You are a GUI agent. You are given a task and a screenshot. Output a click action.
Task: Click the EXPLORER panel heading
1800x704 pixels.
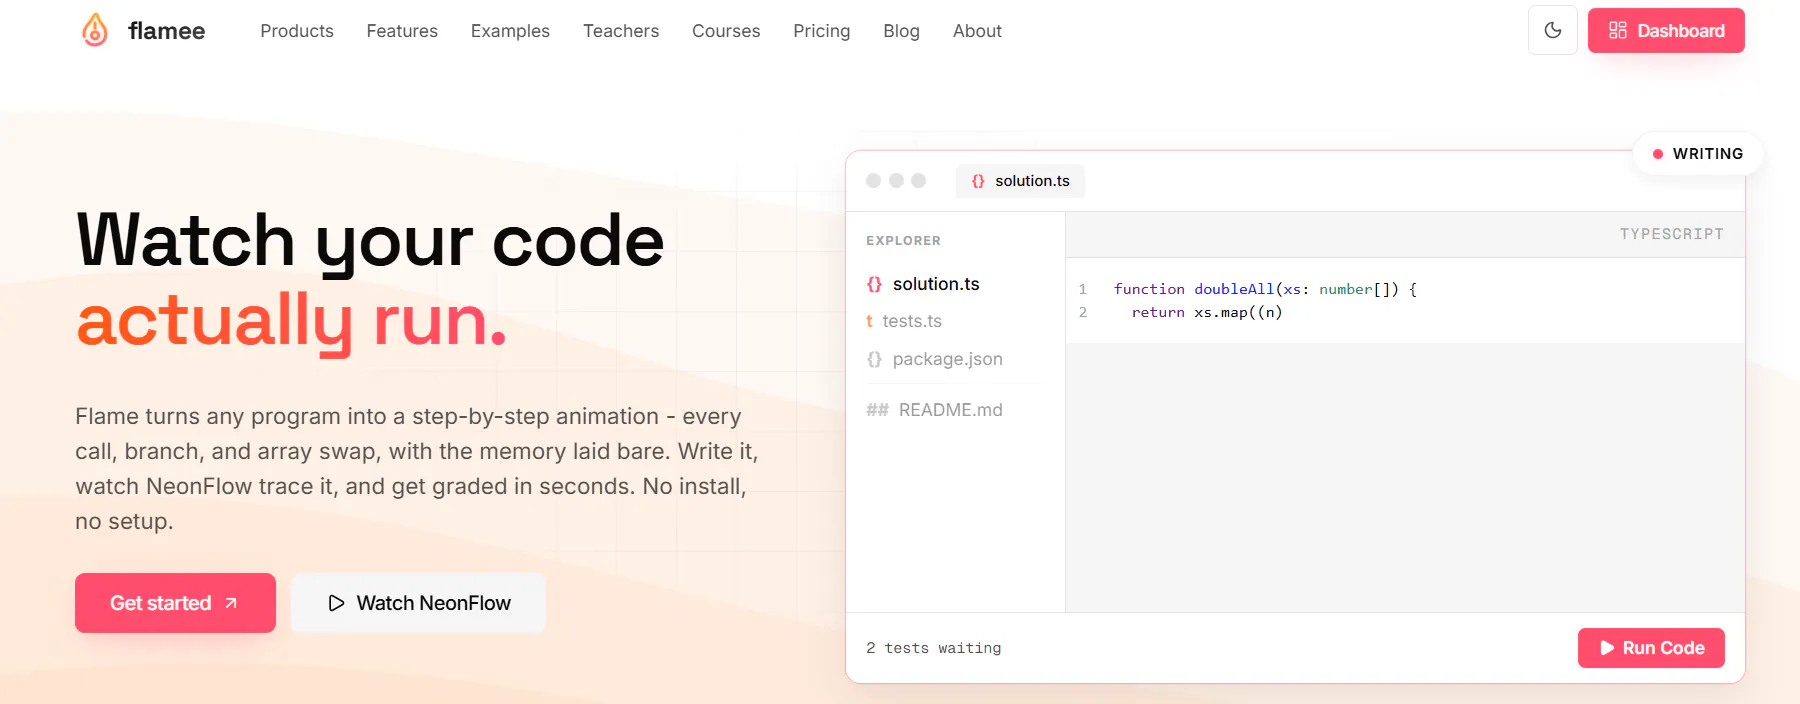pos(903,241)
